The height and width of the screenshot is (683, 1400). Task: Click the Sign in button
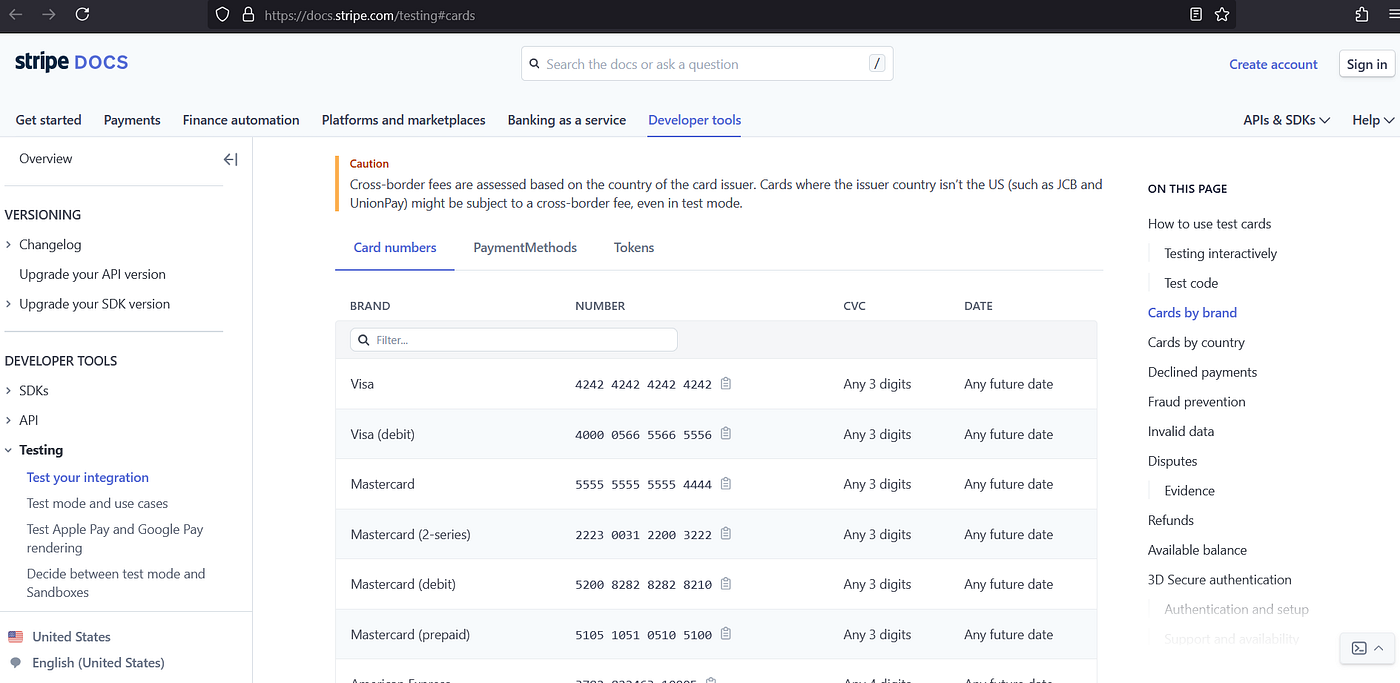coord(1366,64)
